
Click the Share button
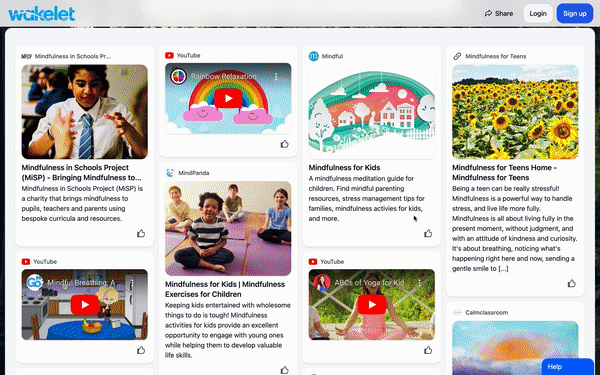pos(499,13)
